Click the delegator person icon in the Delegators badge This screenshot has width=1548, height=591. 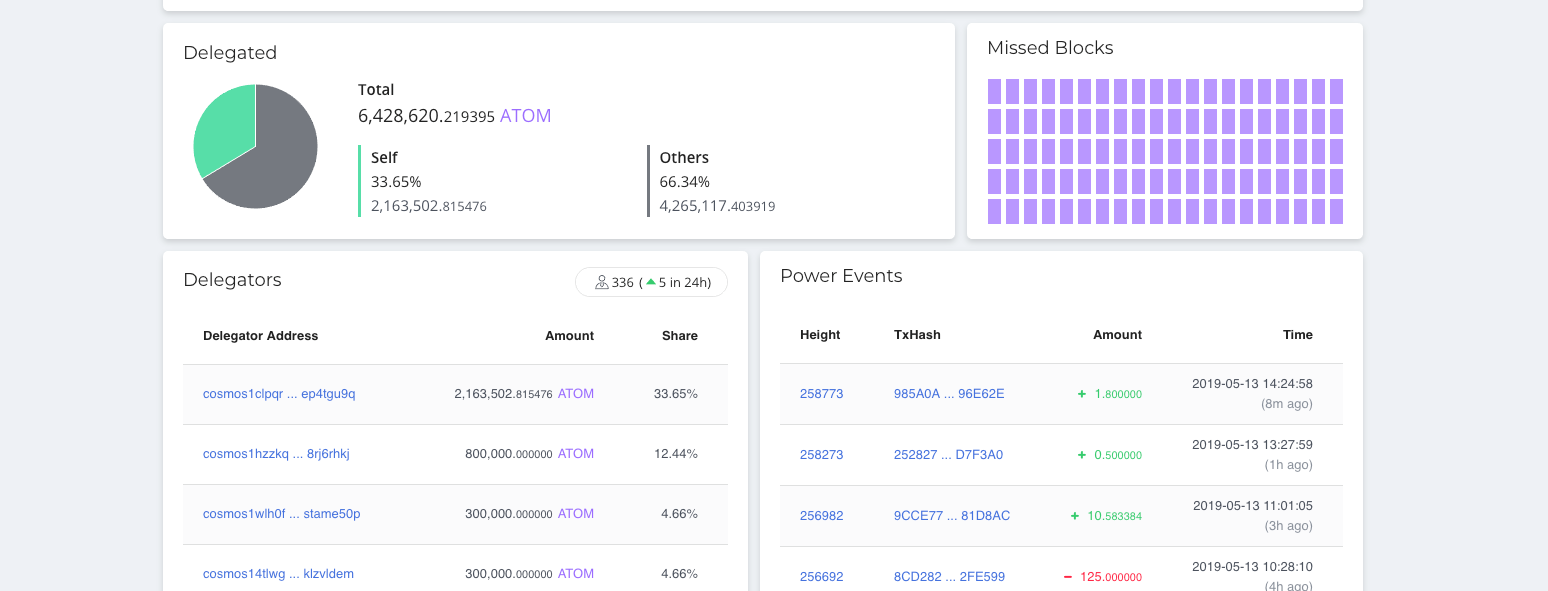[x=604, y=282]
